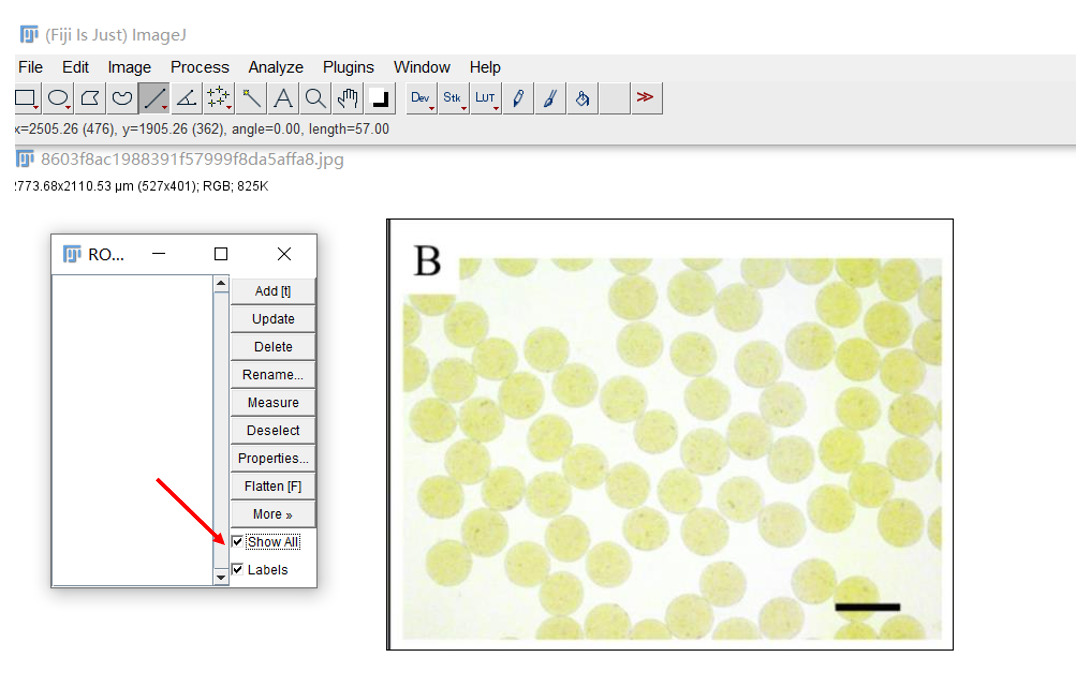The height and width of the screenshot is (682, 1081).
Task: Open the Color picker tool
Action: [x=380, y=98]
